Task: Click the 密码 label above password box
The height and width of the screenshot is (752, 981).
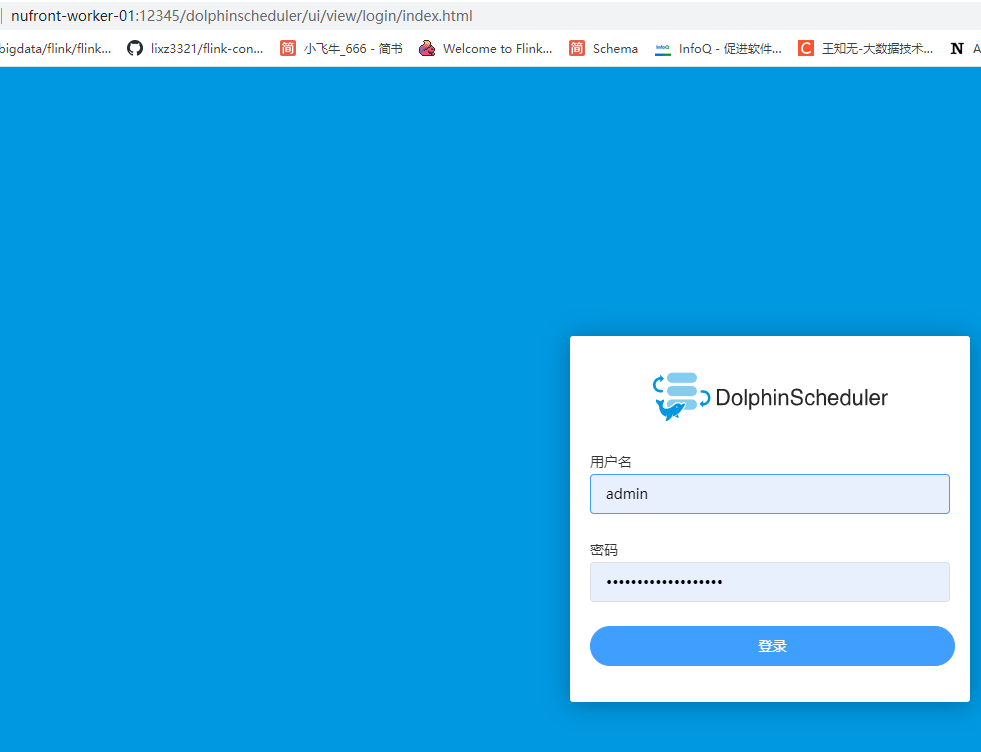Action: coord(603,549)
